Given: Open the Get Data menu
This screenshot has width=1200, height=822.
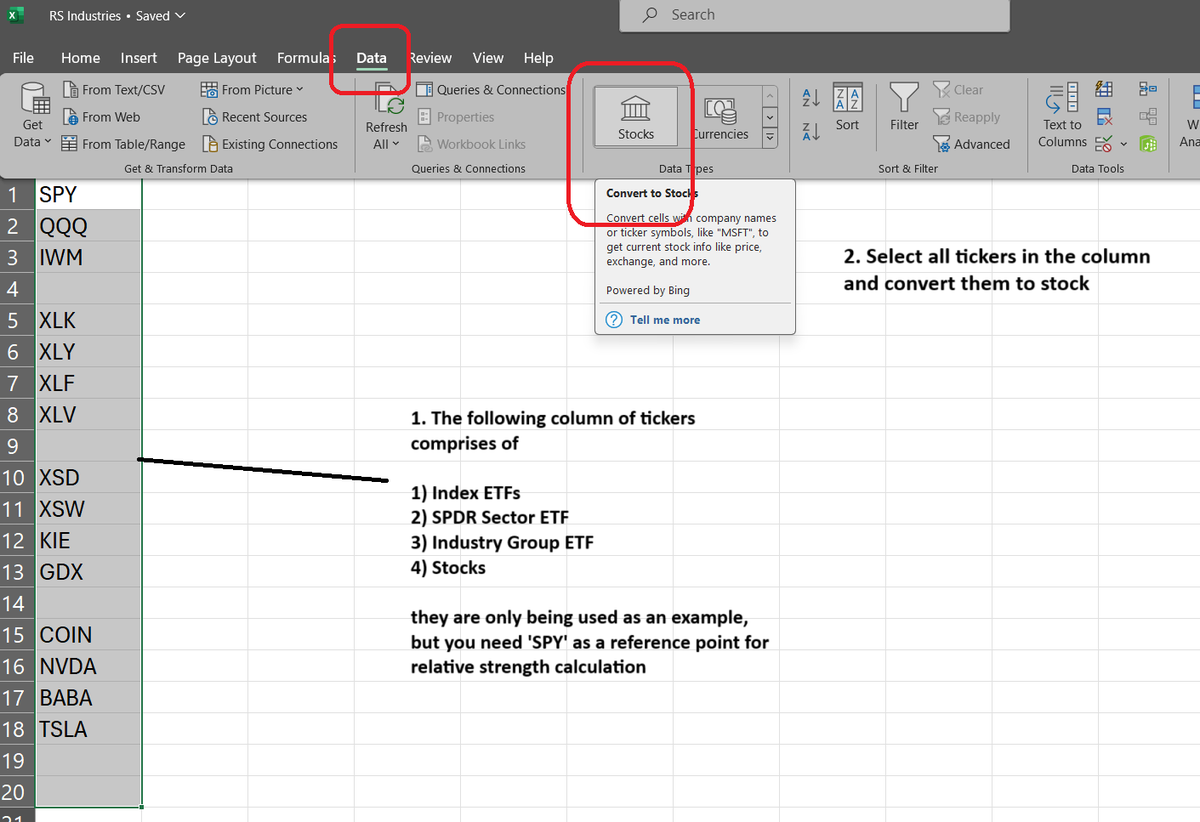Looking at the screenshot, I should tap(32, 116).
